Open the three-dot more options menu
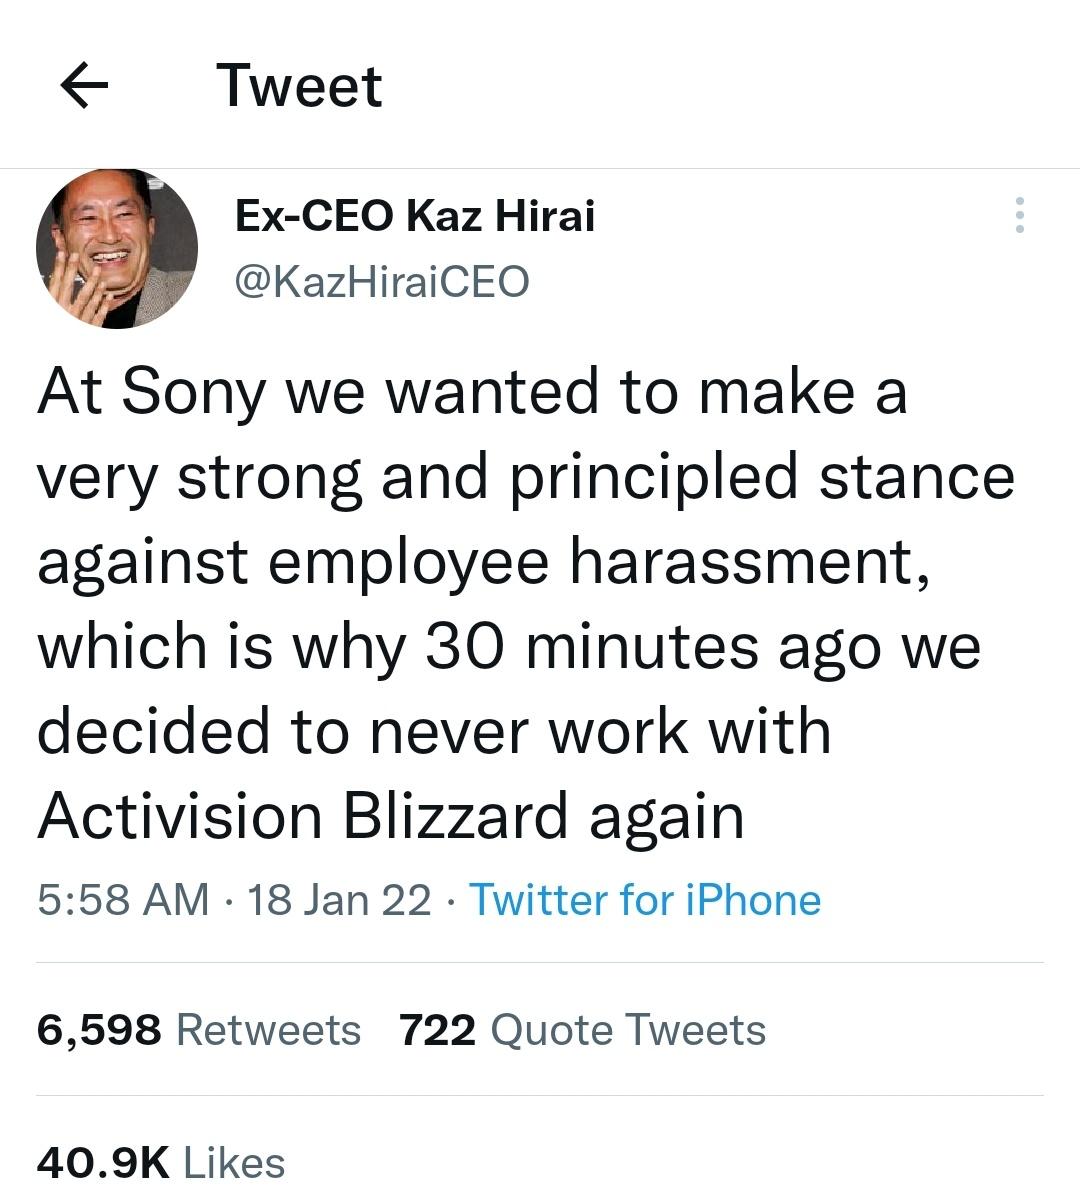The height and width of the screenshot is (1204, 1080). coord(1019,215)
